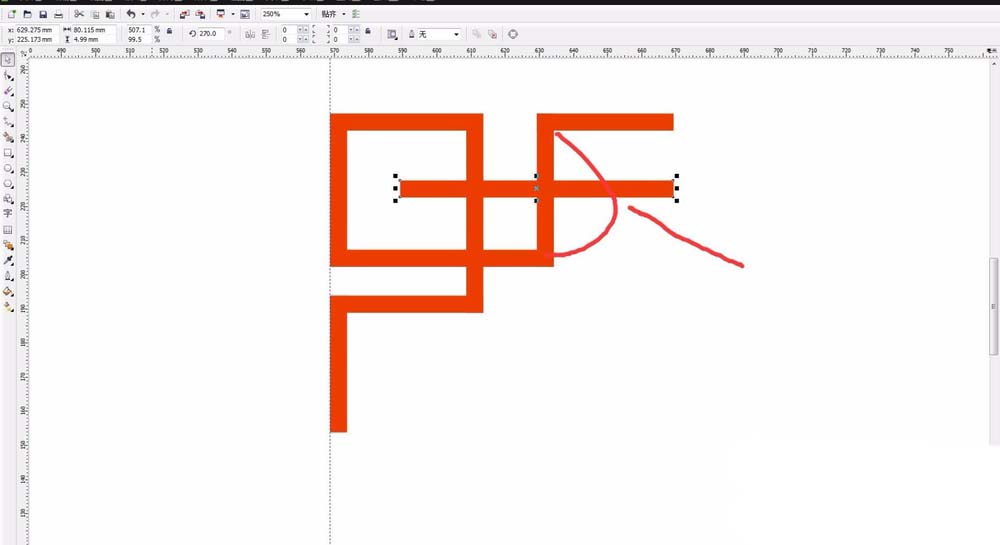The image size is (1000, 545).
Task: Print the document
Action: click(x=59, y=14)
